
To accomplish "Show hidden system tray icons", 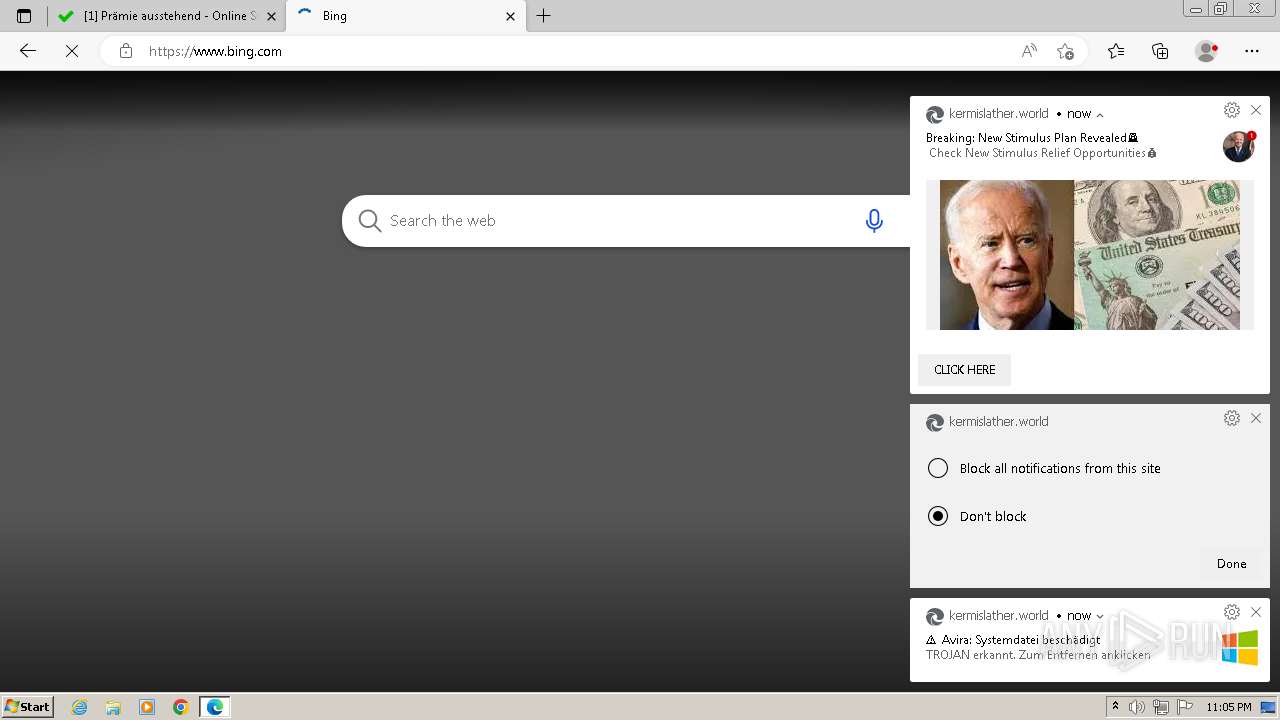I will pyautogui.click(x=1115, y=707).
